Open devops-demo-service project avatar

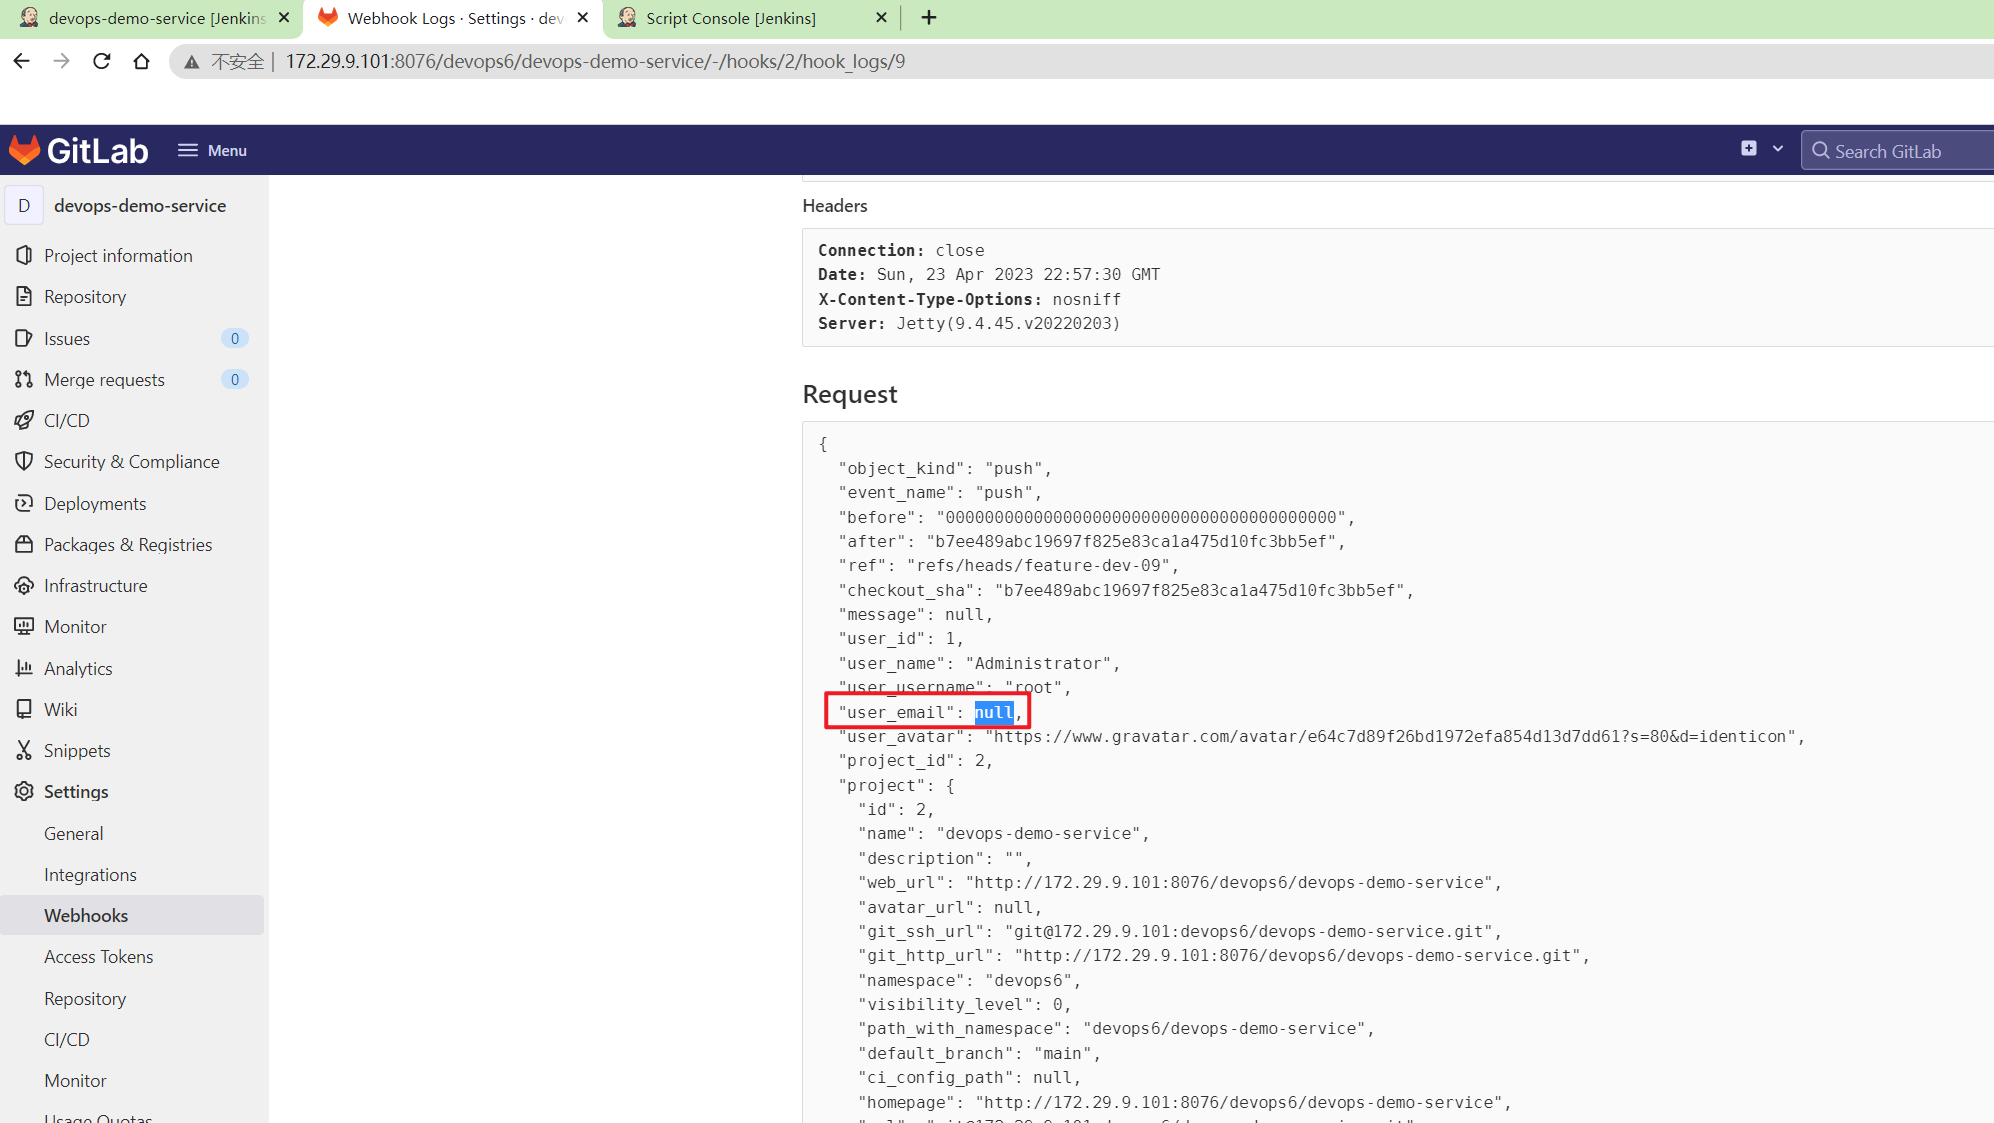point(24,205)
